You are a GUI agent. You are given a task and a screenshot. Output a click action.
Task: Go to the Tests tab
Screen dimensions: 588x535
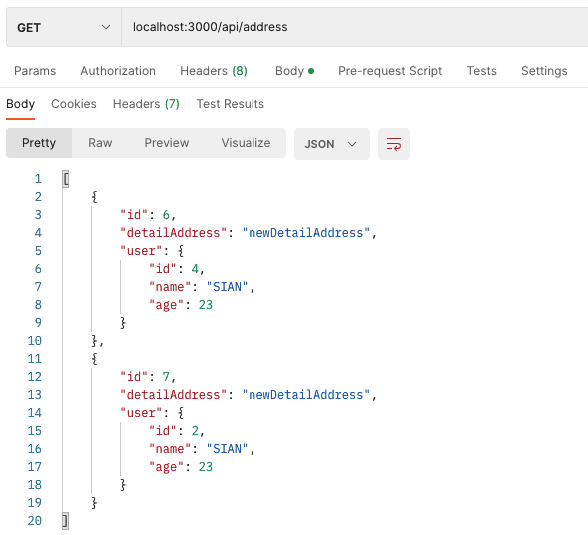click(x=482, y=71)
